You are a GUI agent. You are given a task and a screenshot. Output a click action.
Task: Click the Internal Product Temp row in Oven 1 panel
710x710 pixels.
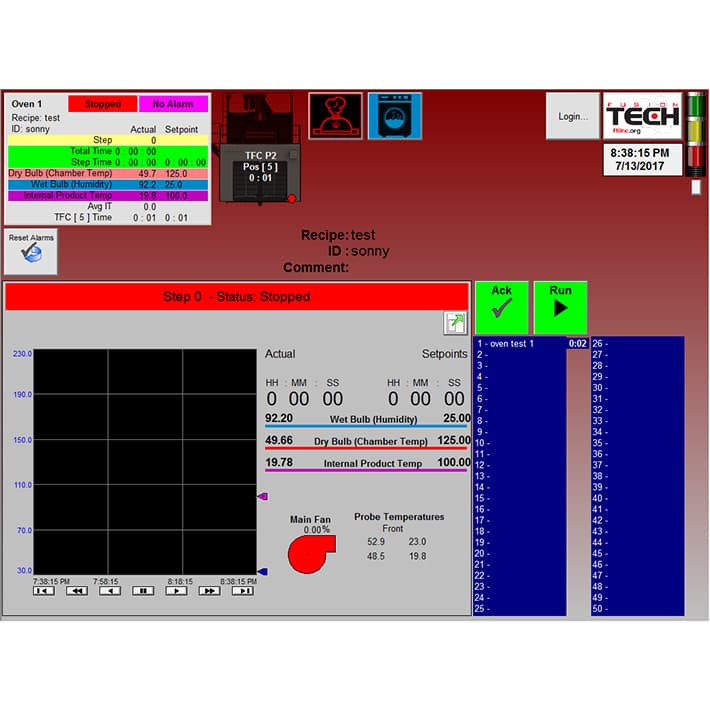click(108, 196)
